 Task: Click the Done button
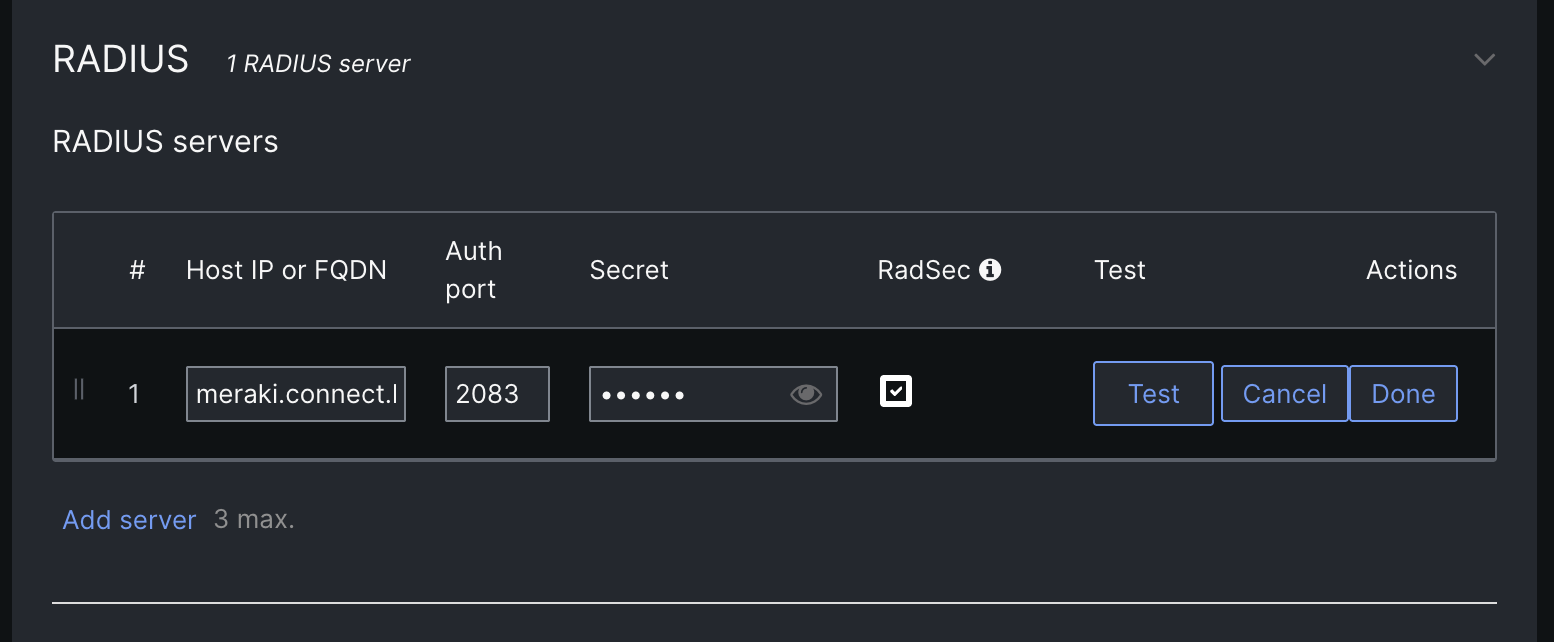pos(1403,394)
